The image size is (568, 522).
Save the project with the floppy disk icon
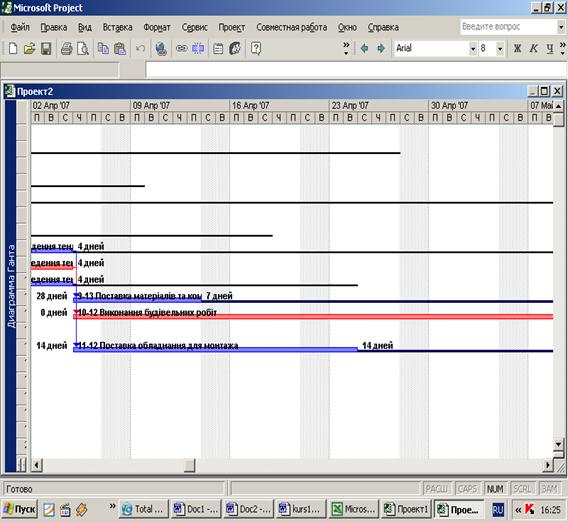[46, 48]
